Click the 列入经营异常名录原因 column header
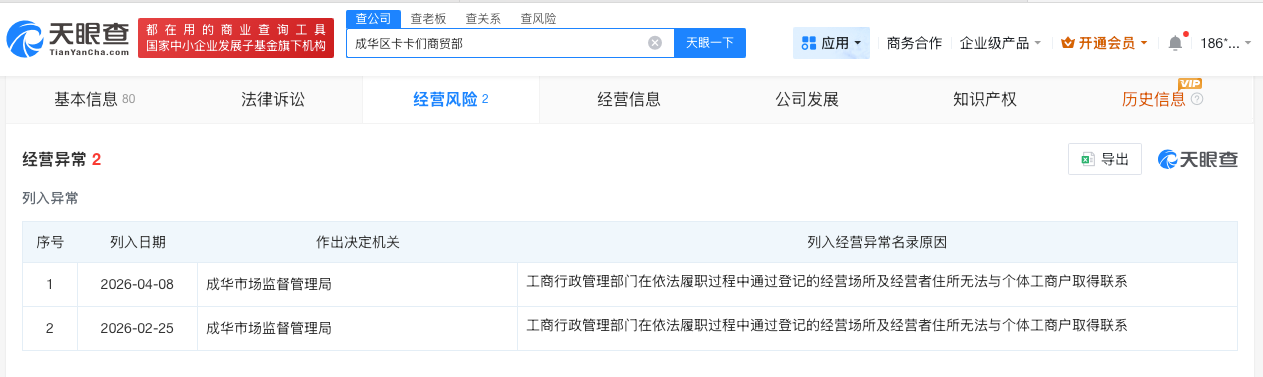 tap(877, 242)
